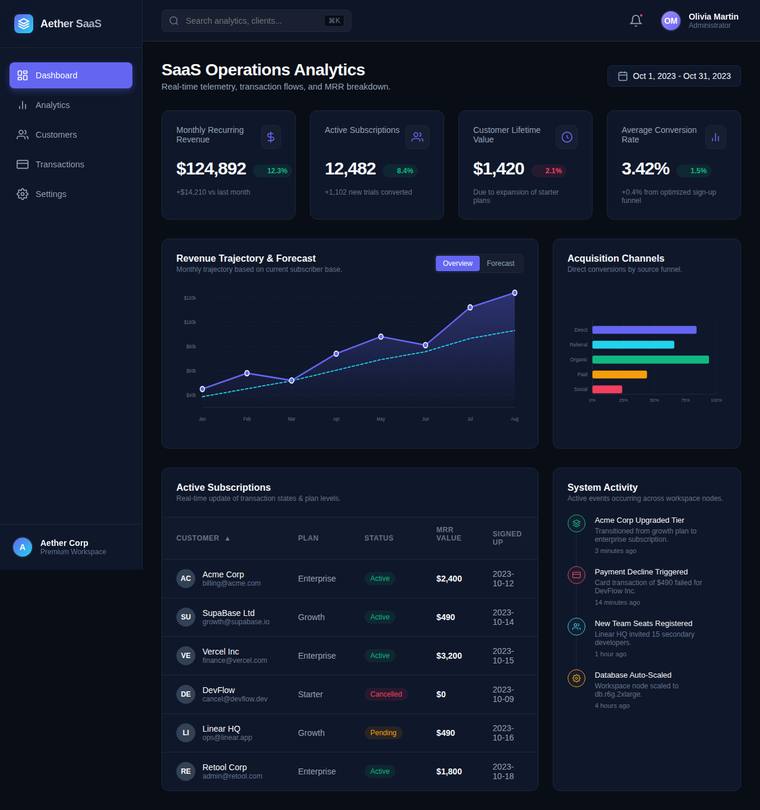The width and height of the screenshot is (760, 810).
Task: Click the Social channel red bar
Action: (607, 390)
